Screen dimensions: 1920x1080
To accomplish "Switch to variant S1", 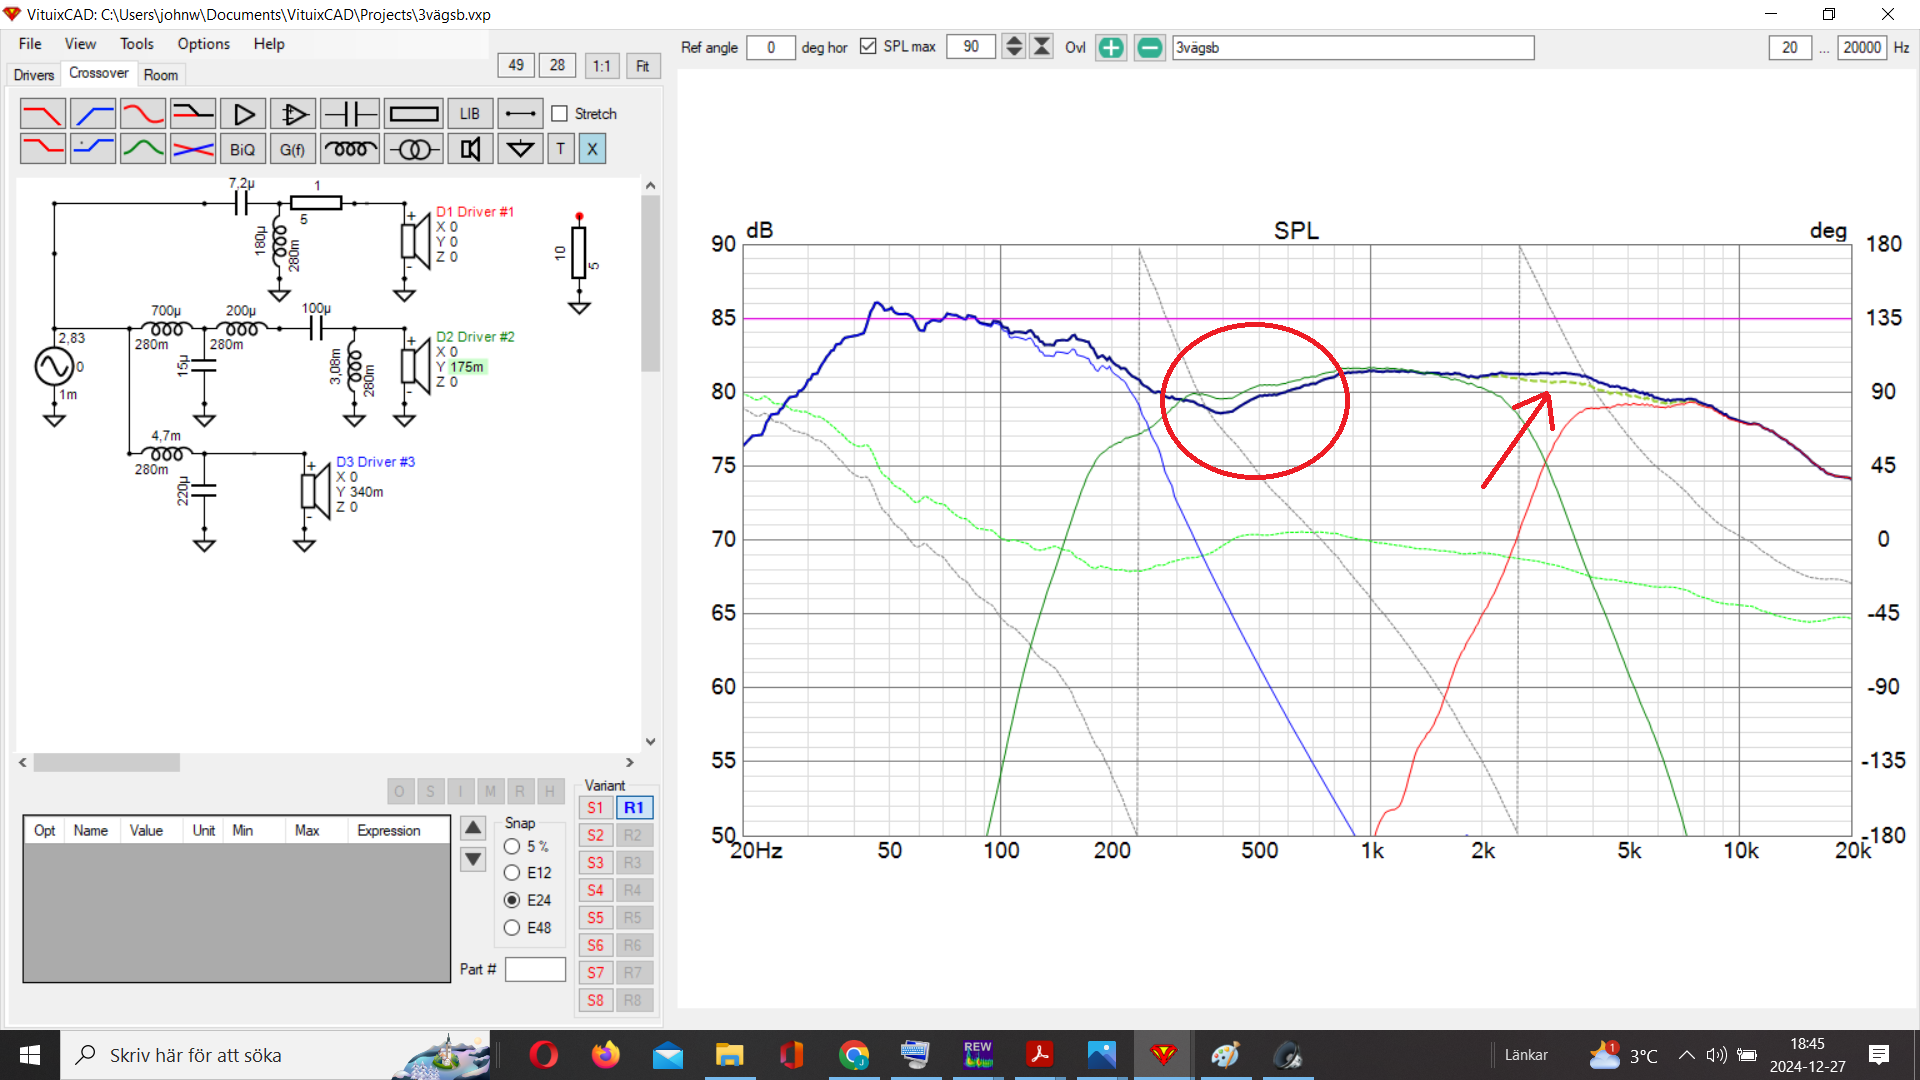I will [595, 807].
